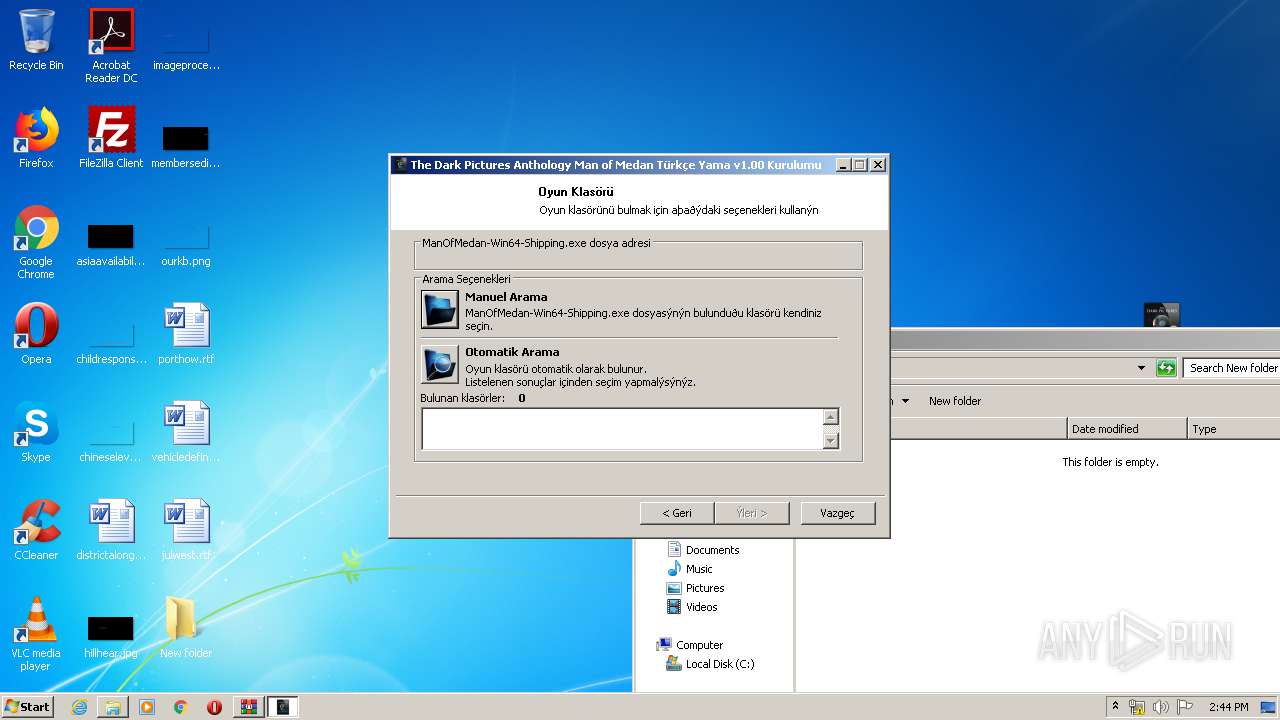Open the Firefox desktop shortcut

[36, 138]
